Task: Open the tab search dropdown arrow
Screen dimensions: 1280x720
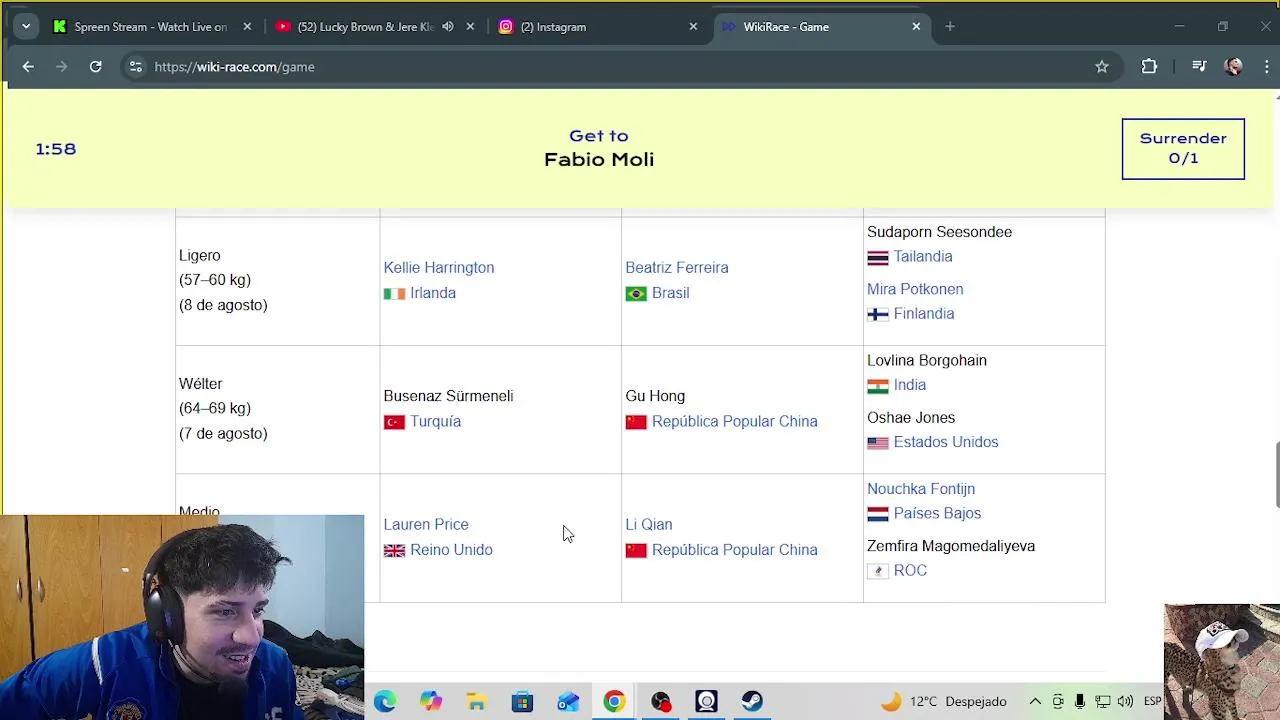Action: click(x=26, y=27)
